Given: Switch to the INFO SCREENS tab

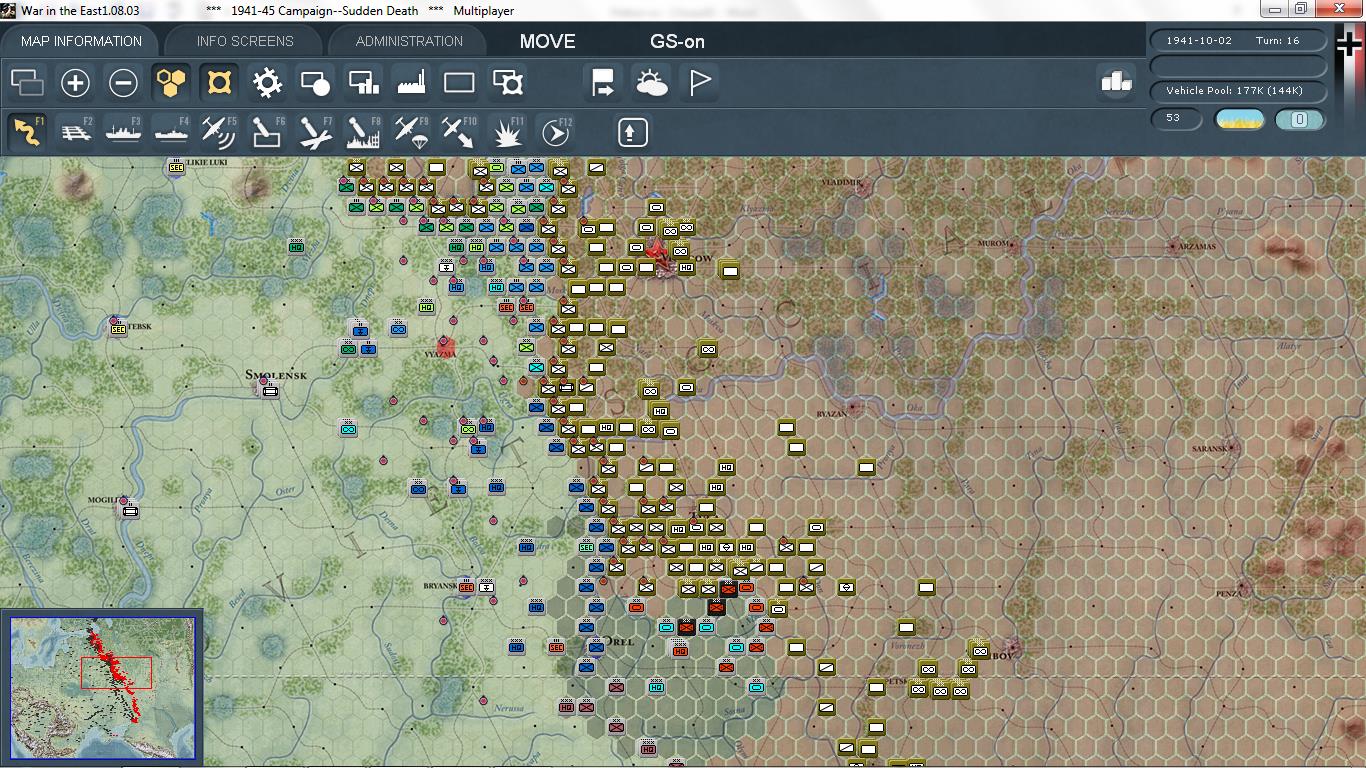Looking at the screenshot, I should coord(245,41).
